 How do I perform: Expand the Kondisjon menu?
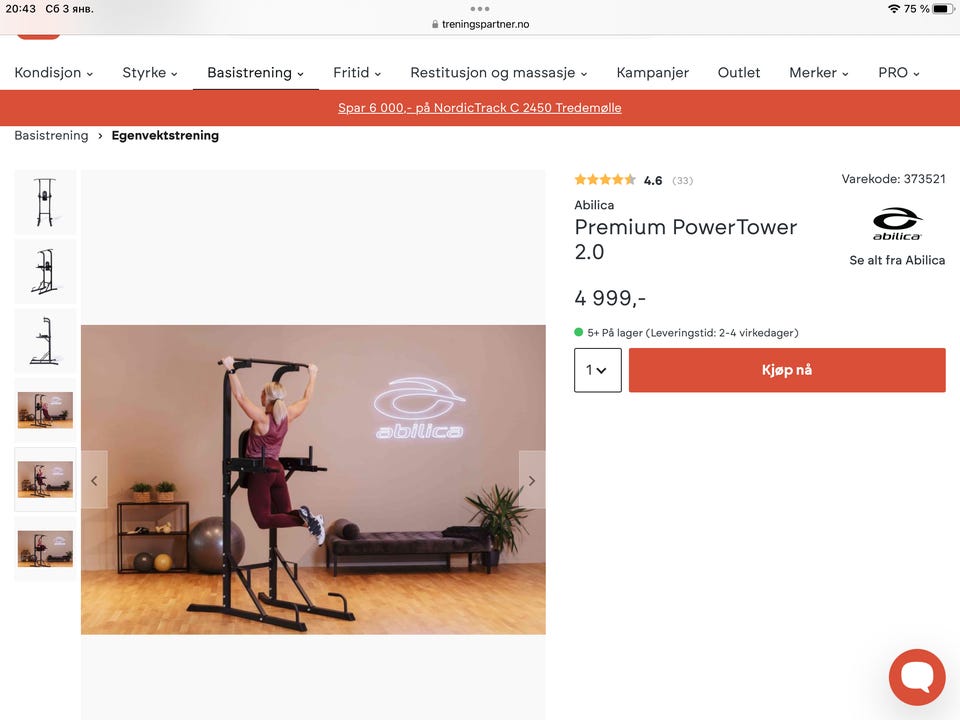click(54, 73)
